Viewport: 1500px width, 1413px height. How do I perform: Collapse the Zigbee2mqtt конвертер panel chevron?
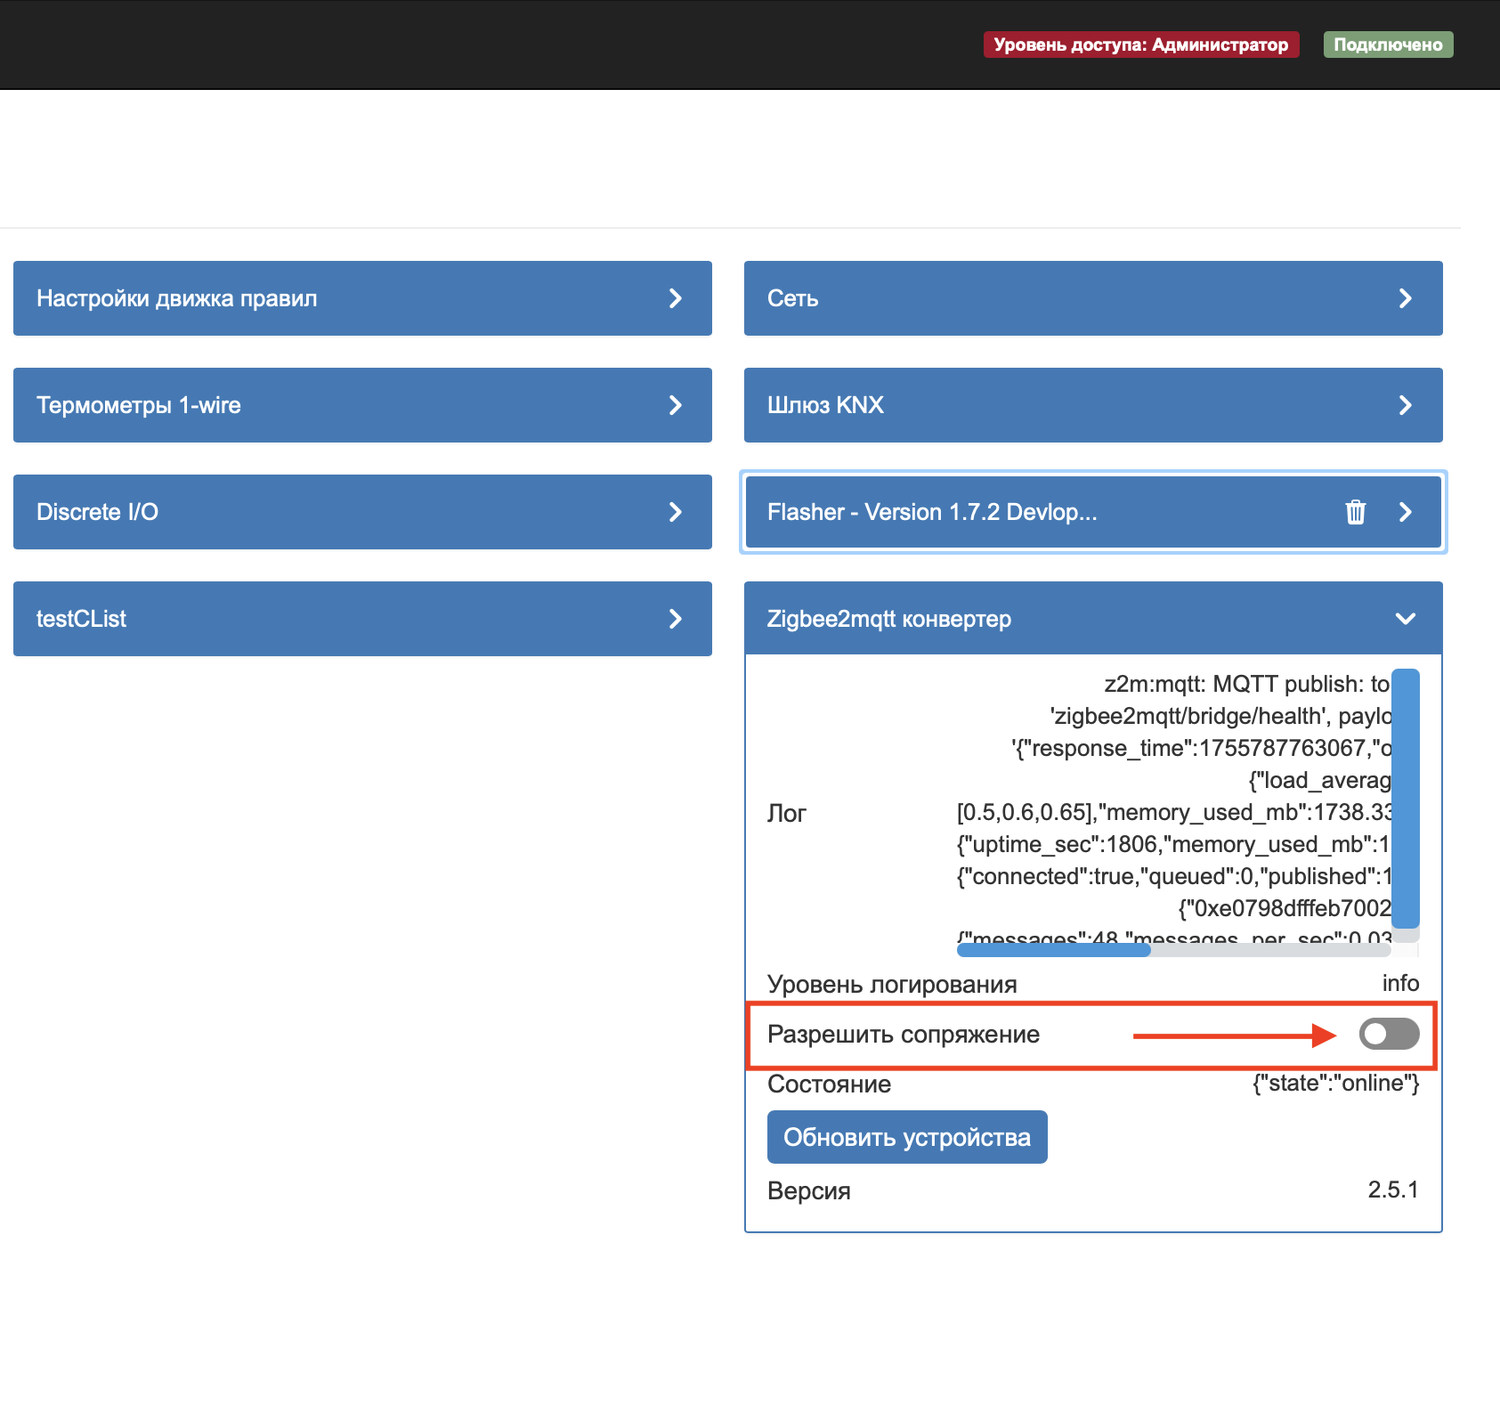coord(1405,619)
